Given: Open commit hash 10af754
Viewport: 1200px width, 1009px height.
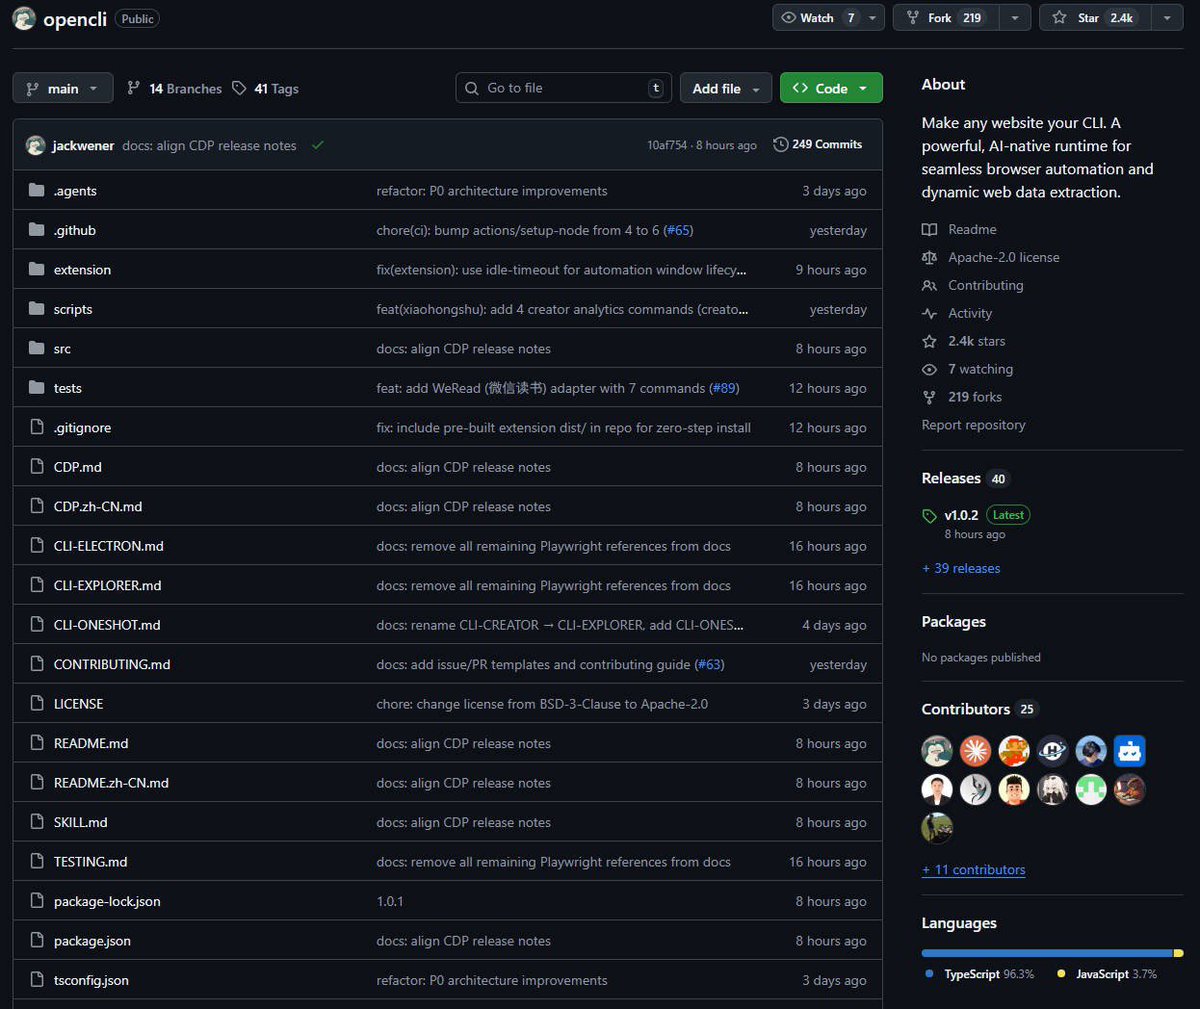Looking at the screenshot, I should [667, 145].
